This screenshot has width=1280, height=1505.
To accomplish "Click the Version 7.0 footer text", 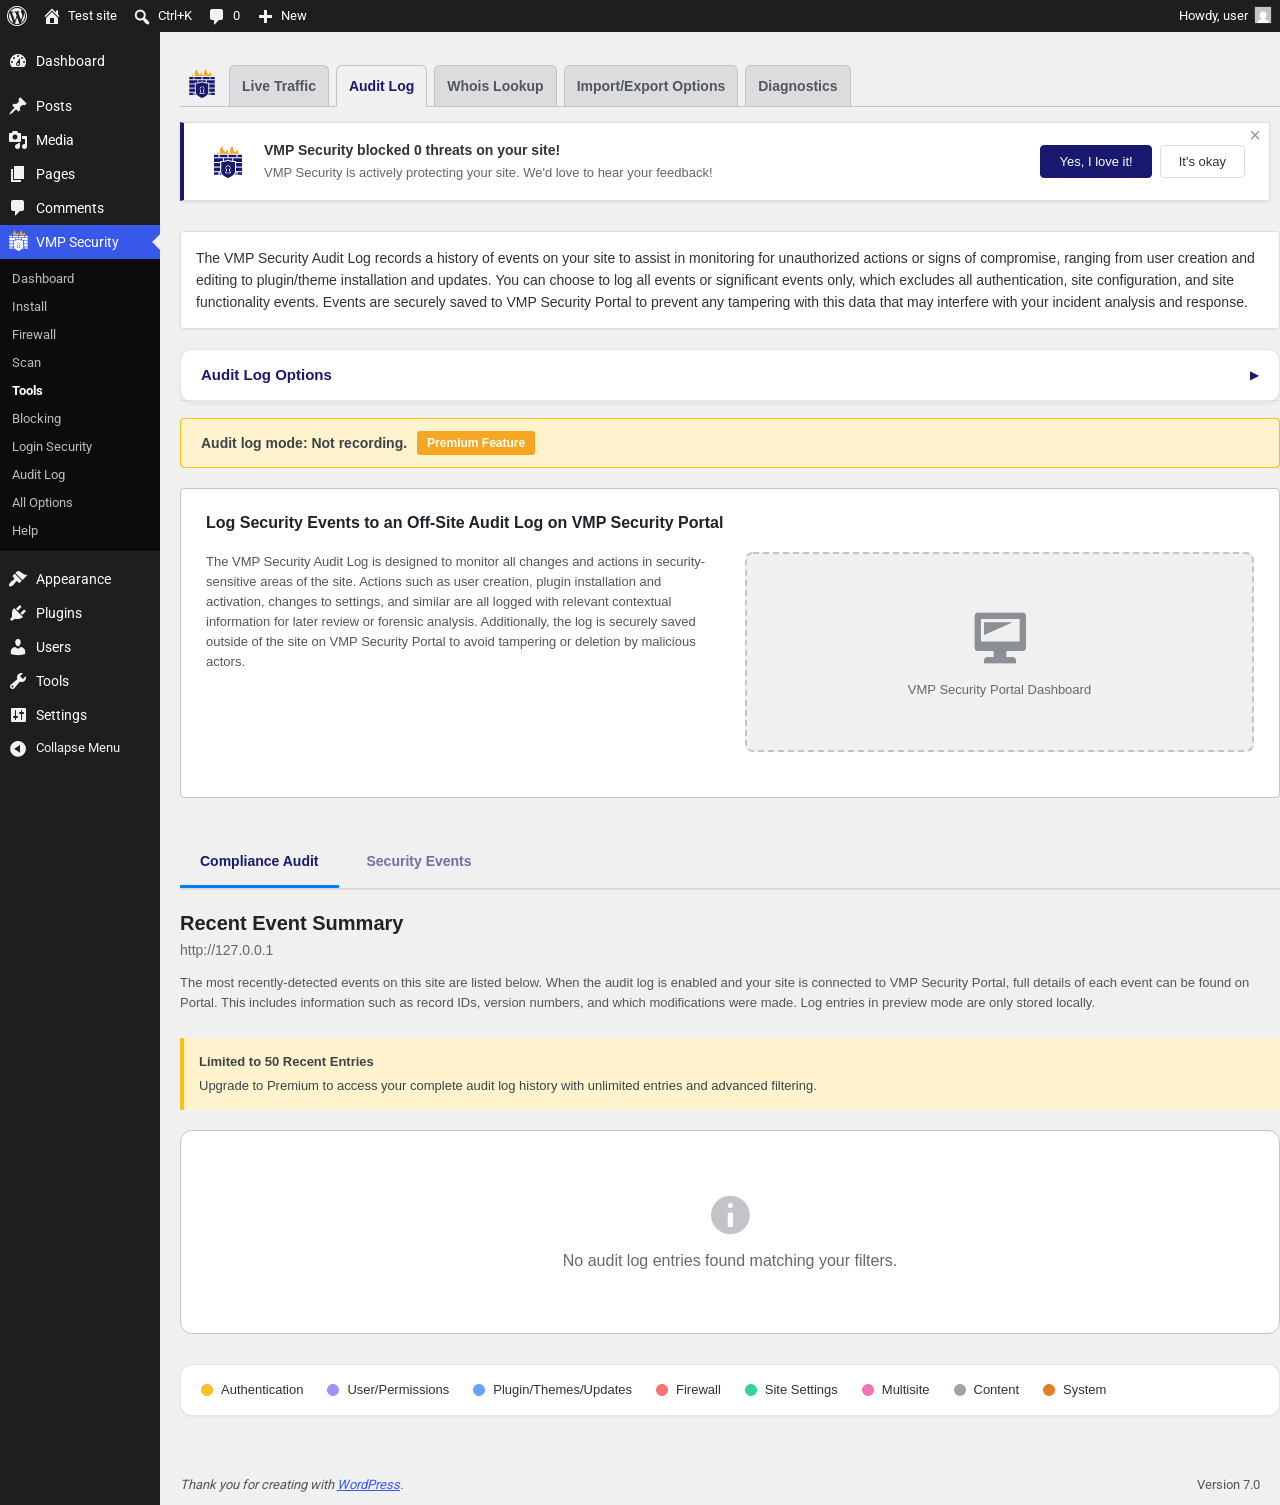I will pyautogui.click(x=1228, y=1485).
